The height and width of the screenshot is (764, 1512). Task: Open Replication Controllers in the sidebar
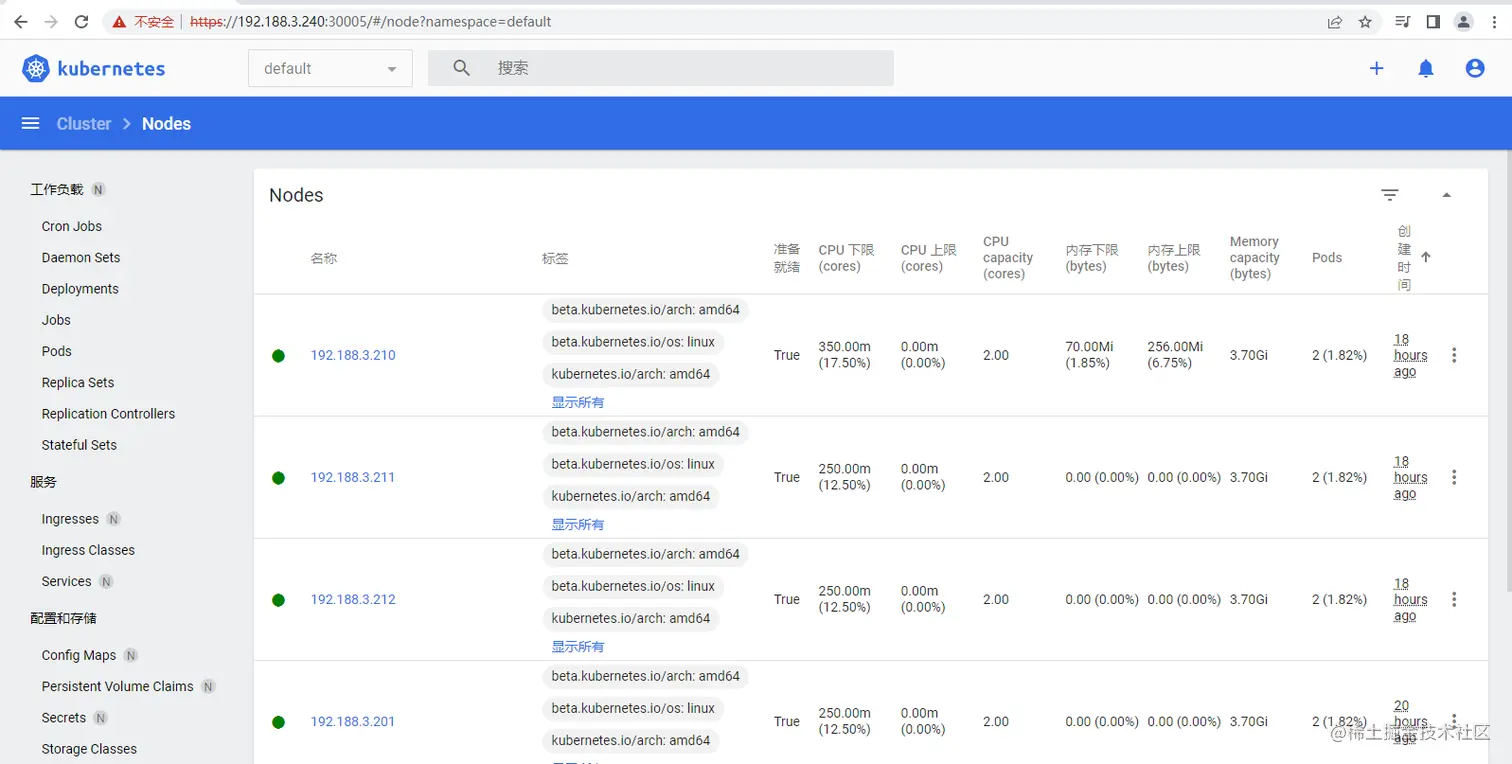coord(108,413)
